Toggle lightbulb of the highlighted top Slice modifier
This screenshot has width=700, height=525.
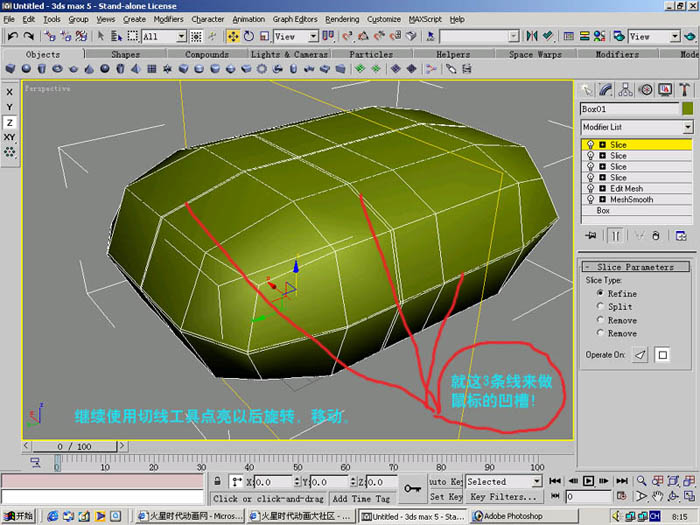tap(590, 144)
